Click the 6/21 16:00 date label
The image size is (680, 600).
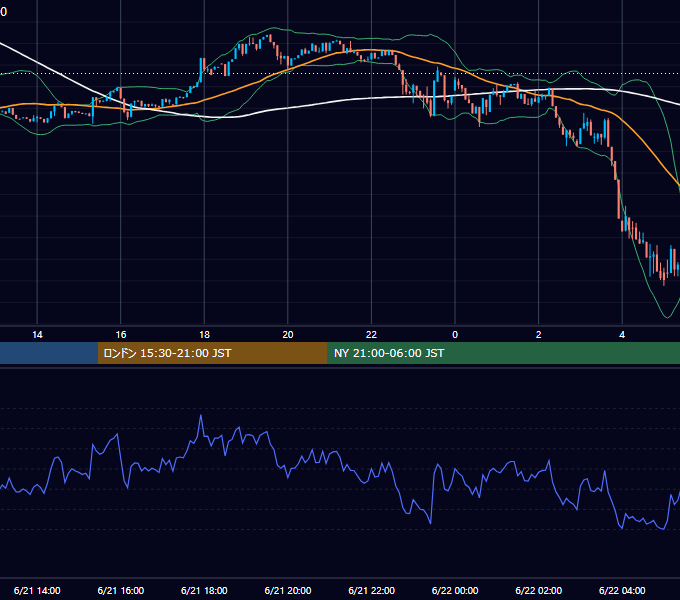pos(121,590)
